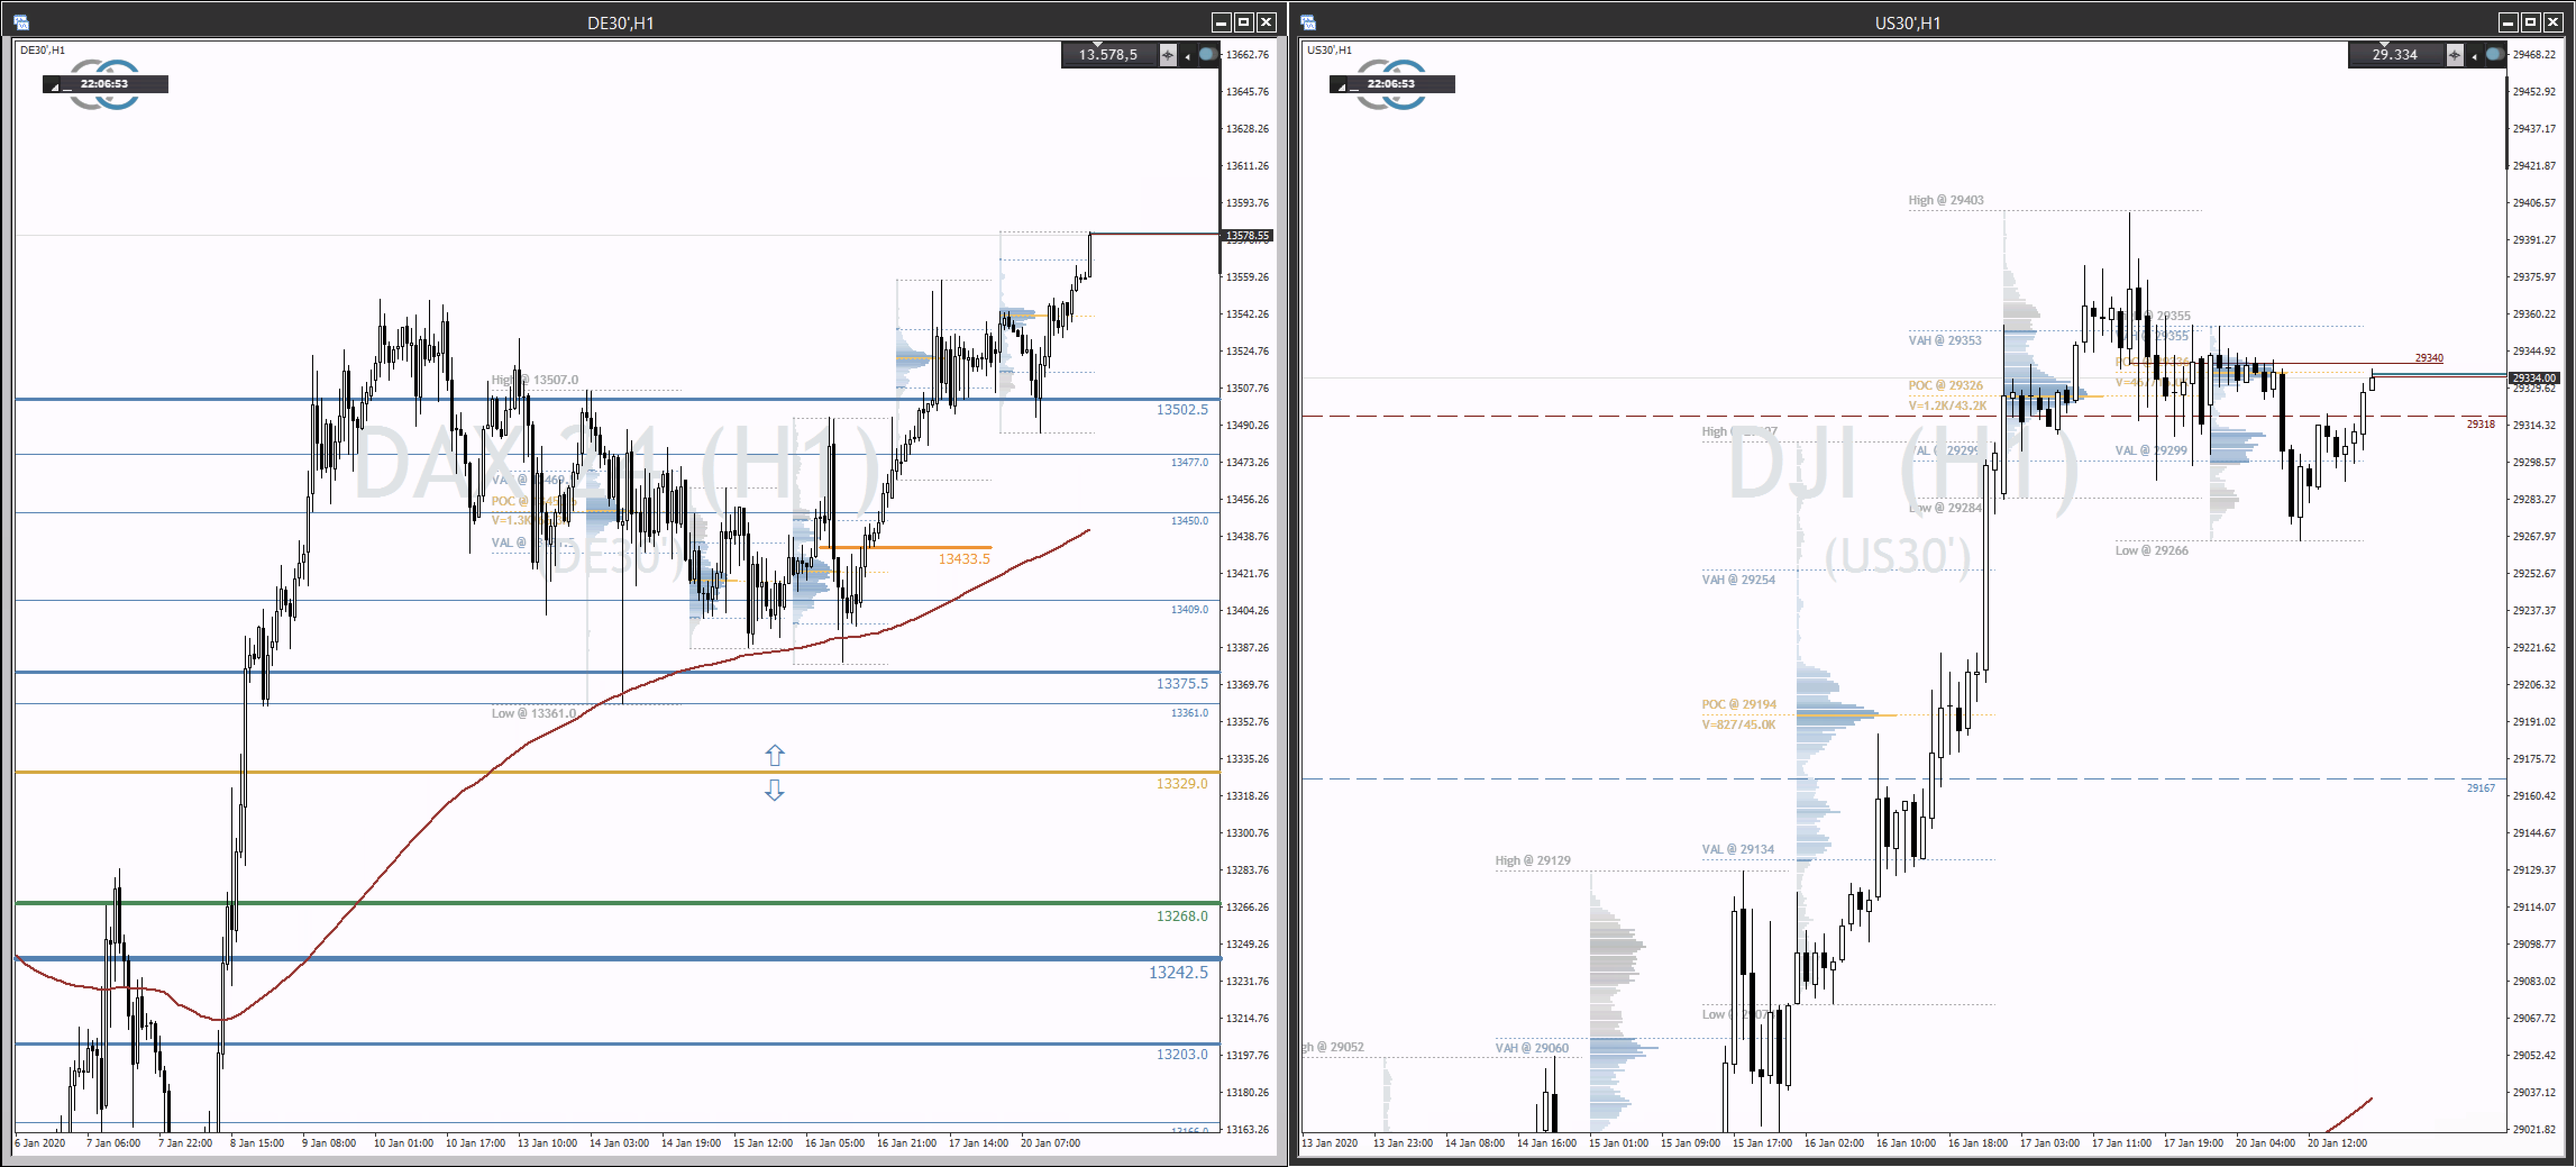Click the 13662.76 value on DE30 price axis
The width and height of the screenshot is (2576, 1167).
(1247, 55)
